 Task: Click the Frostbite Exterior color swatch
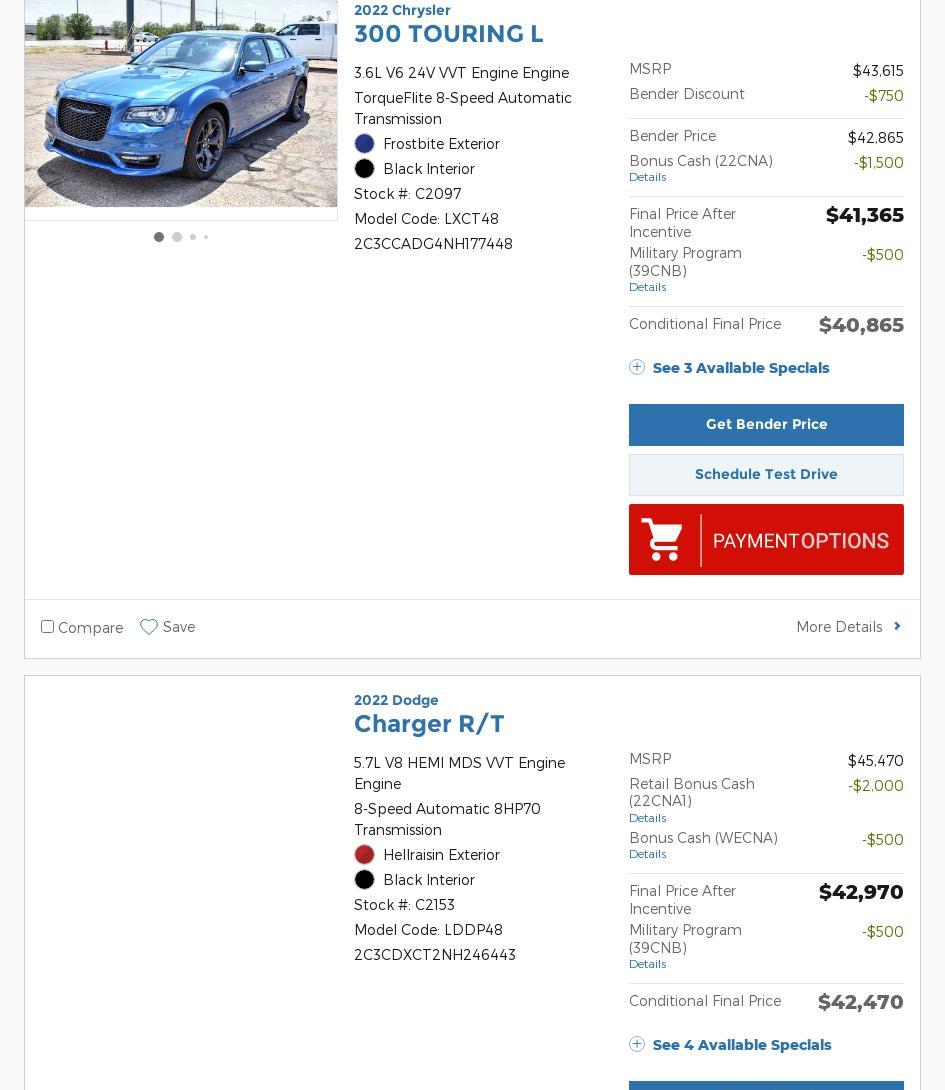[x=364, y=144]
